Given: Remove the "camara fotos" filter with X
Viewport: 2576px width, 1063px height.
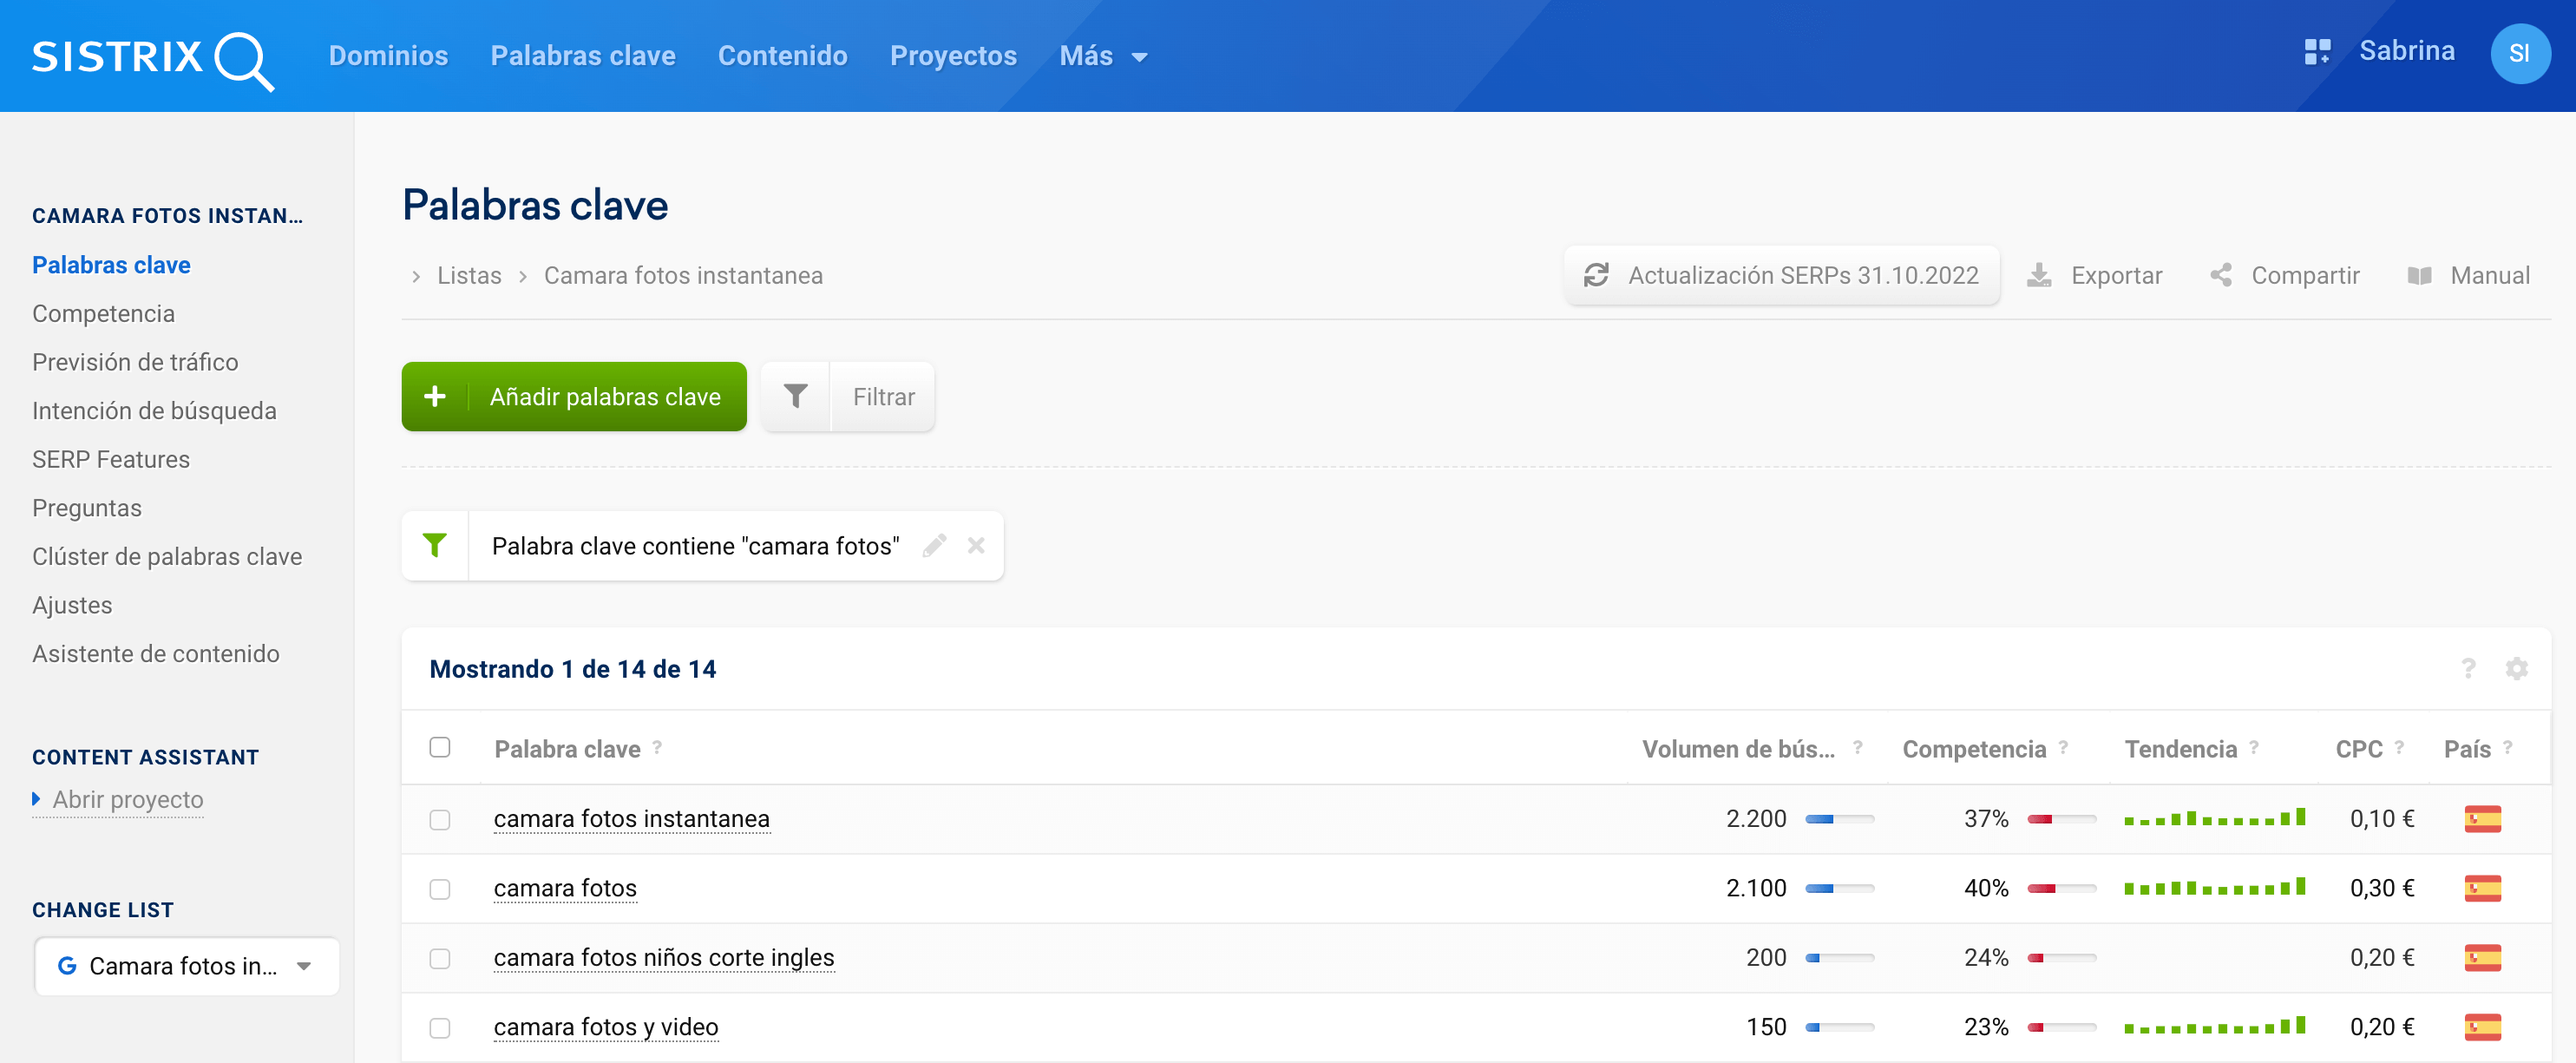Looking at the screenshot, I should pyautogui.click(x=976, y=546).
